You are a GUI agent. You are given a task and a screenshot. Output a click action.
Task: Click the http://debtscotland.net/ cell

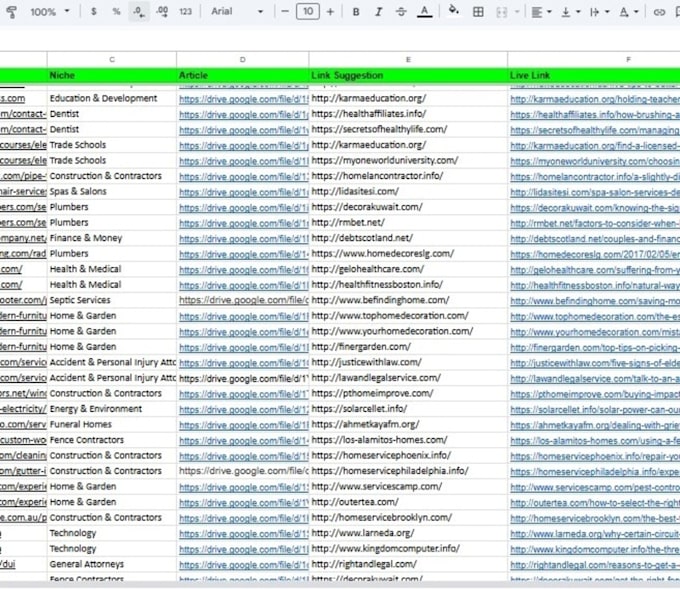408,238
